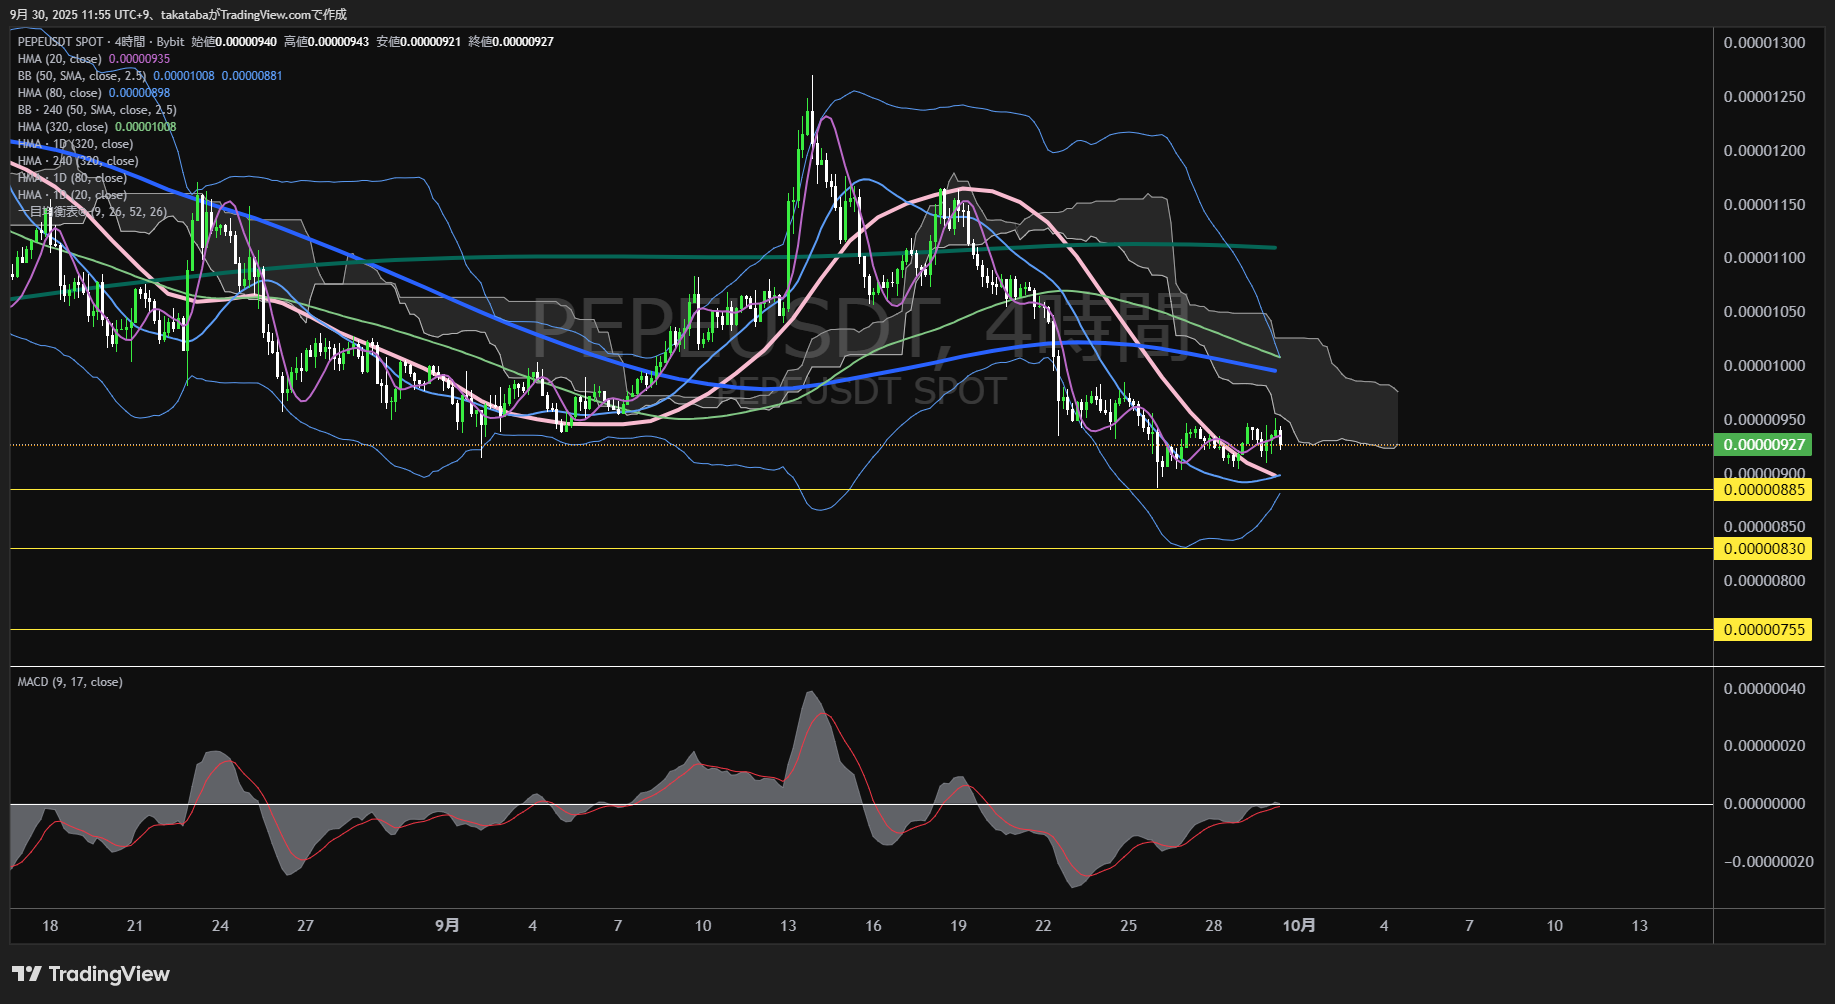
Task: Select the HMA · 1D (20, close) legend
Action: click(72, 195)
